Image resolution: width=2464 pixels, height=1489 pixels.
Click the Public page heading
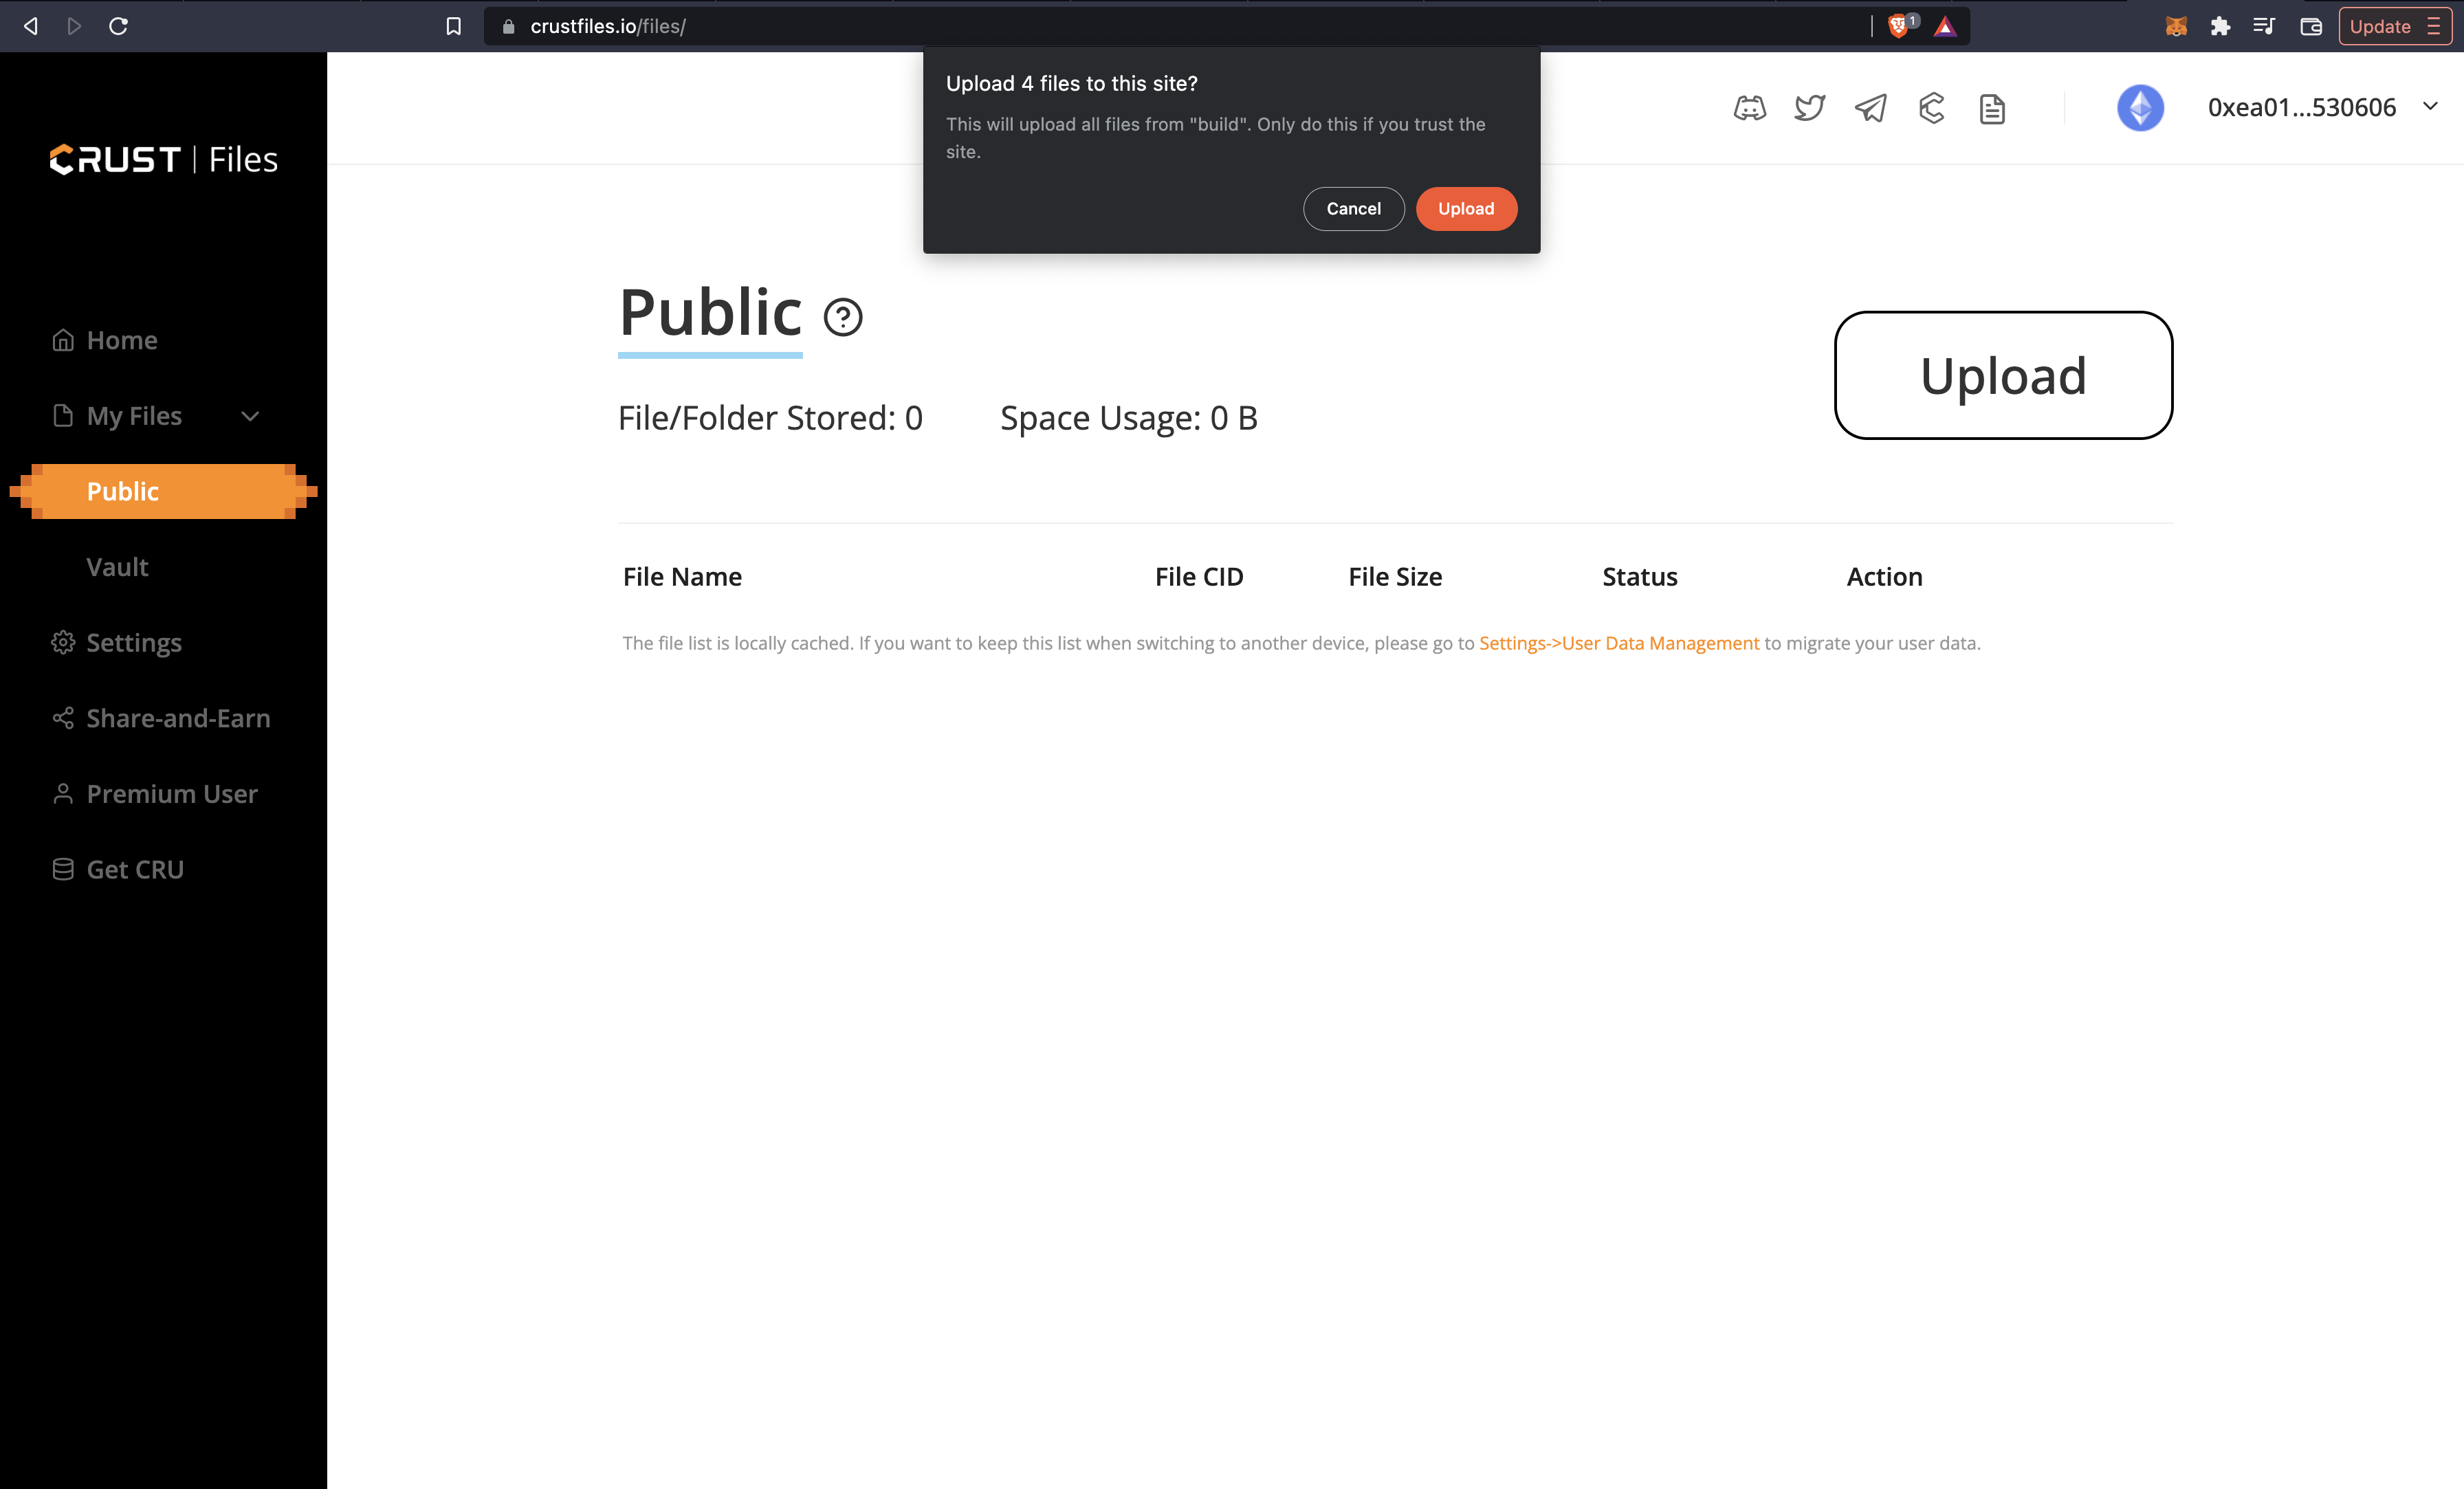click(710, 312)
